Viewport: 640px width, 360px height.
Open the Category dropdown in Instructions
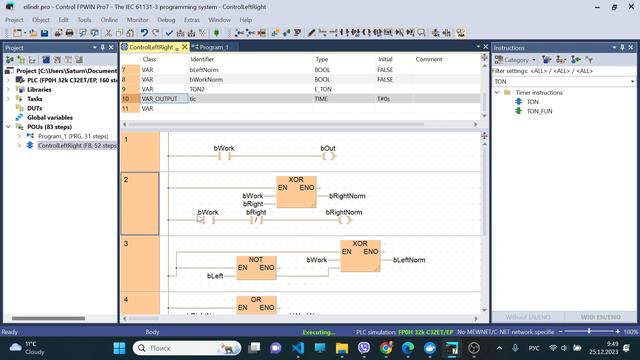516,60
